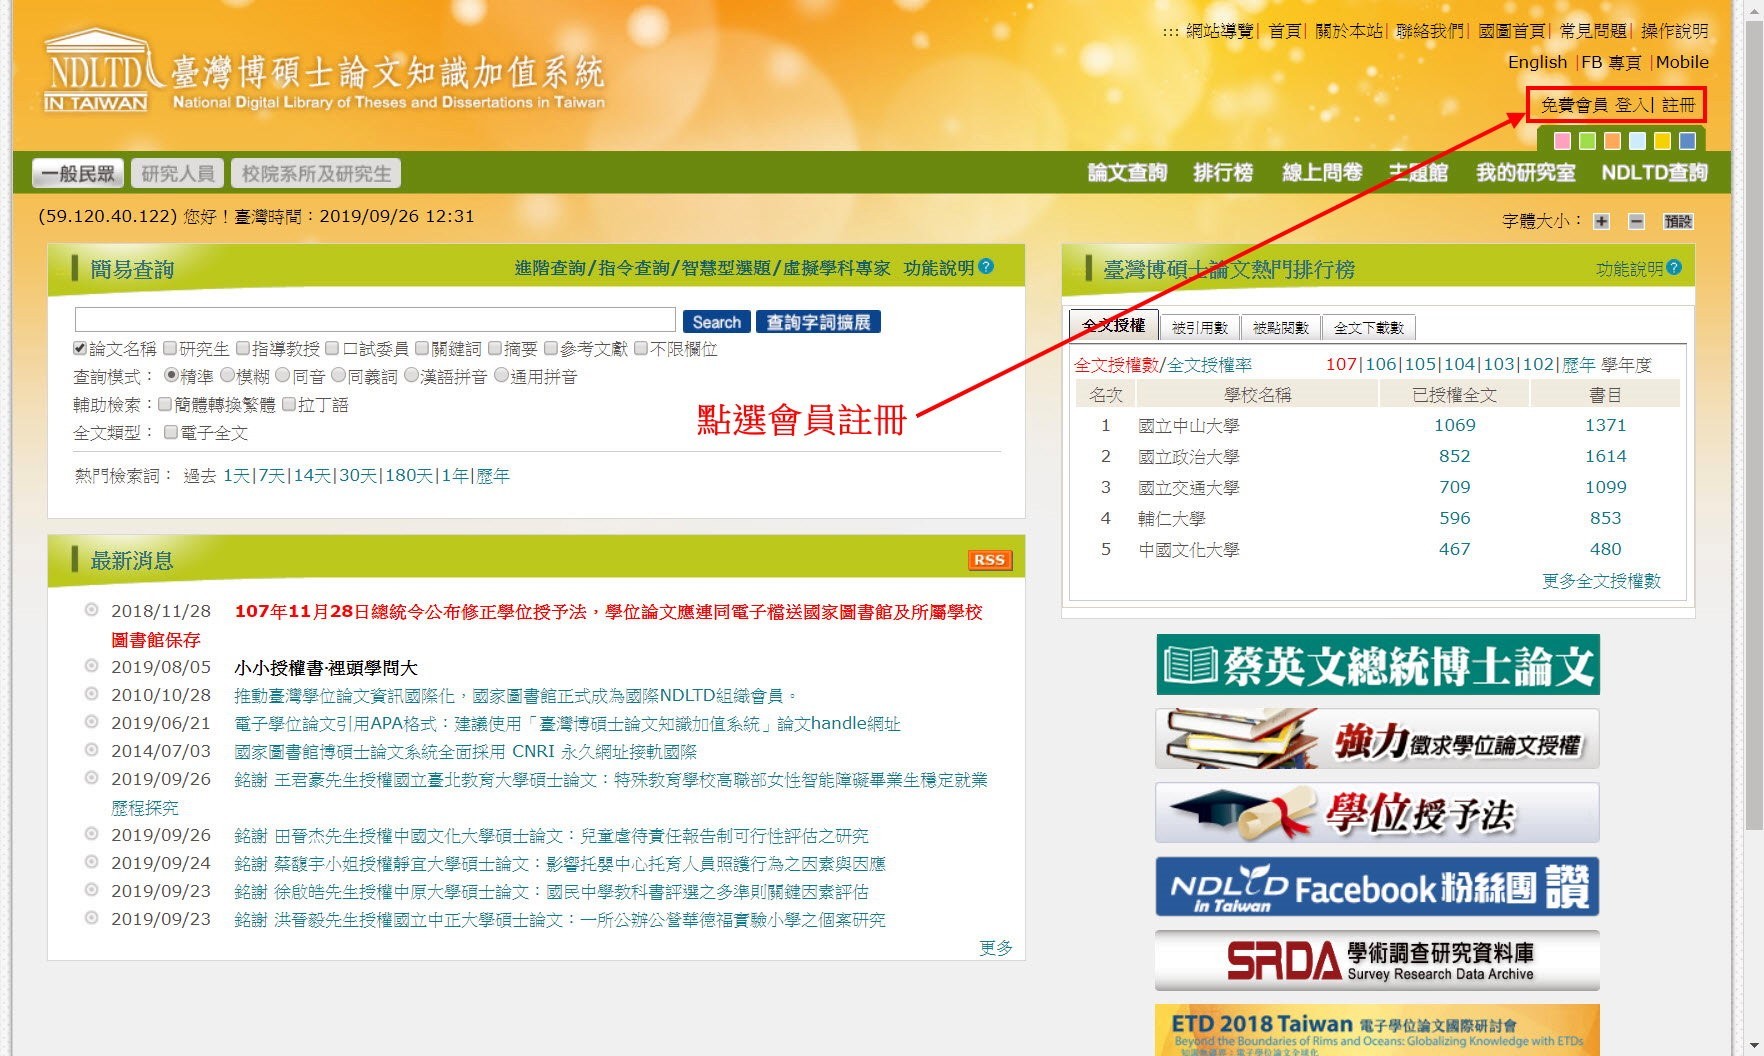Show hot search terms for 7天
The image size is (1764, 1056).
272,476
